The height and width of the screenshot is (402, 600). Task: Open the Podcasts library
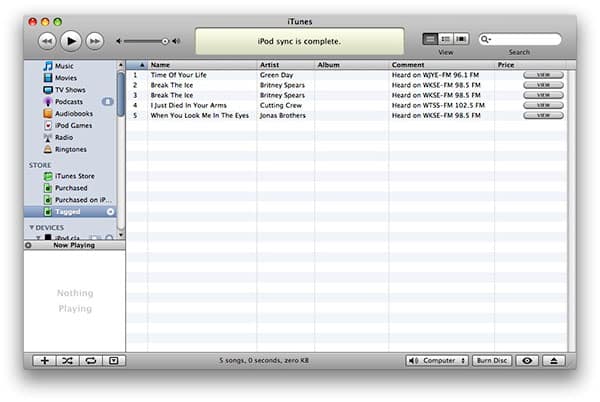click(69, 102)
